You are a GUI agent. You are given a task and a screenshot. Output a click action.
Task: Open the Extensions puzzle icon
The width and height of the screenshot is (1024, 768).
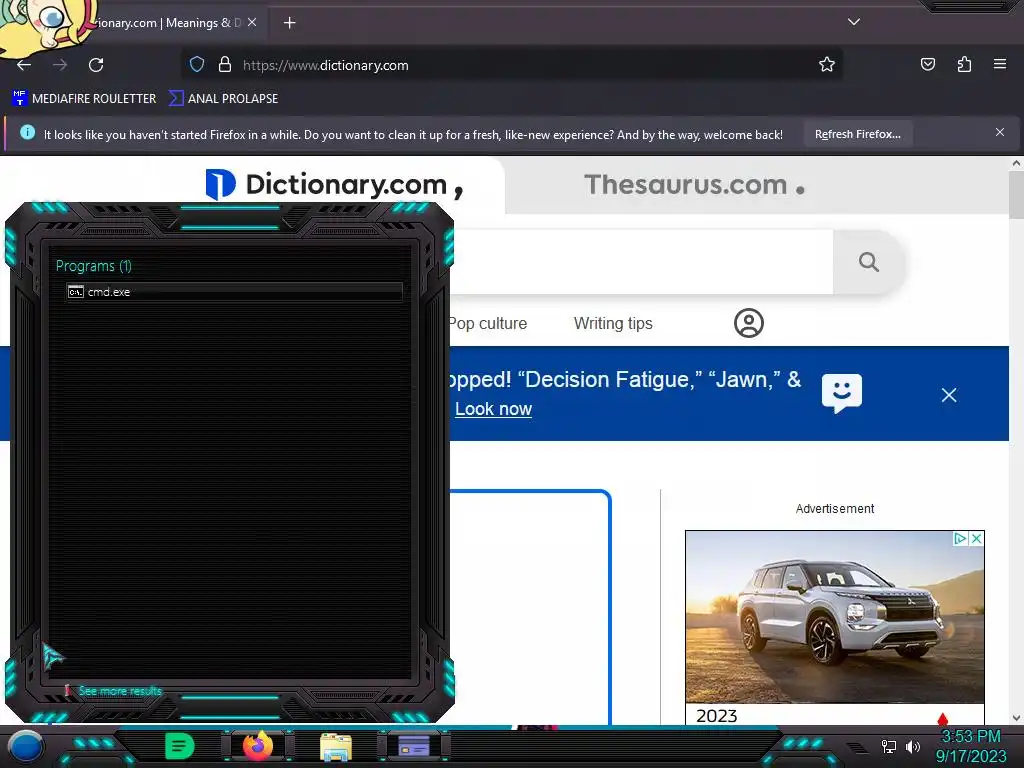pos(964,64)
